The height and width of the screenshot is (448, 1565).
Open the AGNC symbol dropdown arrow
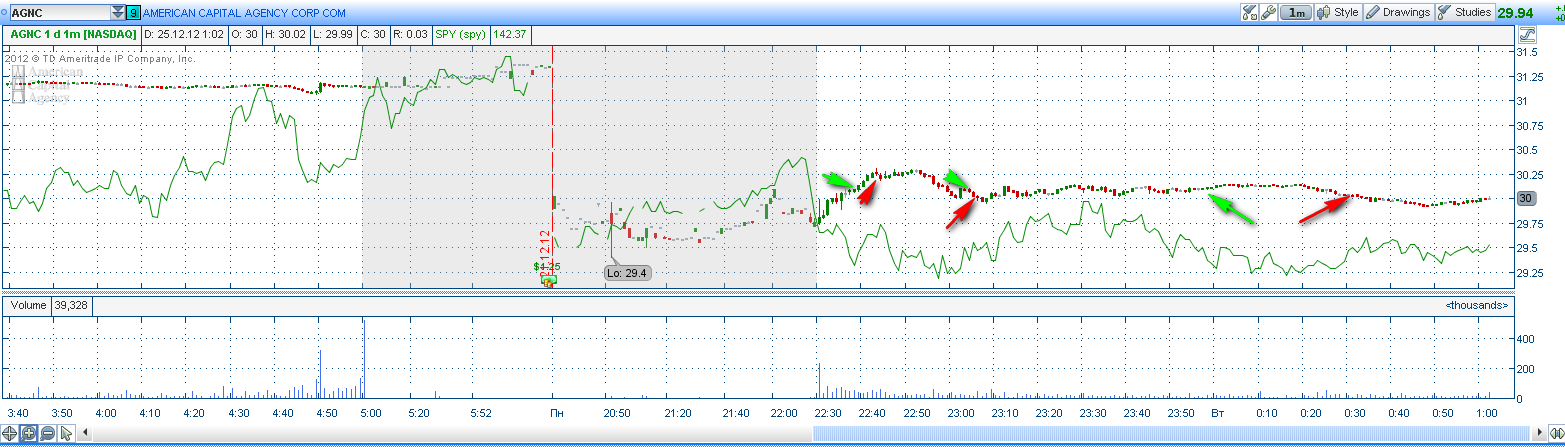coord(119,13)
